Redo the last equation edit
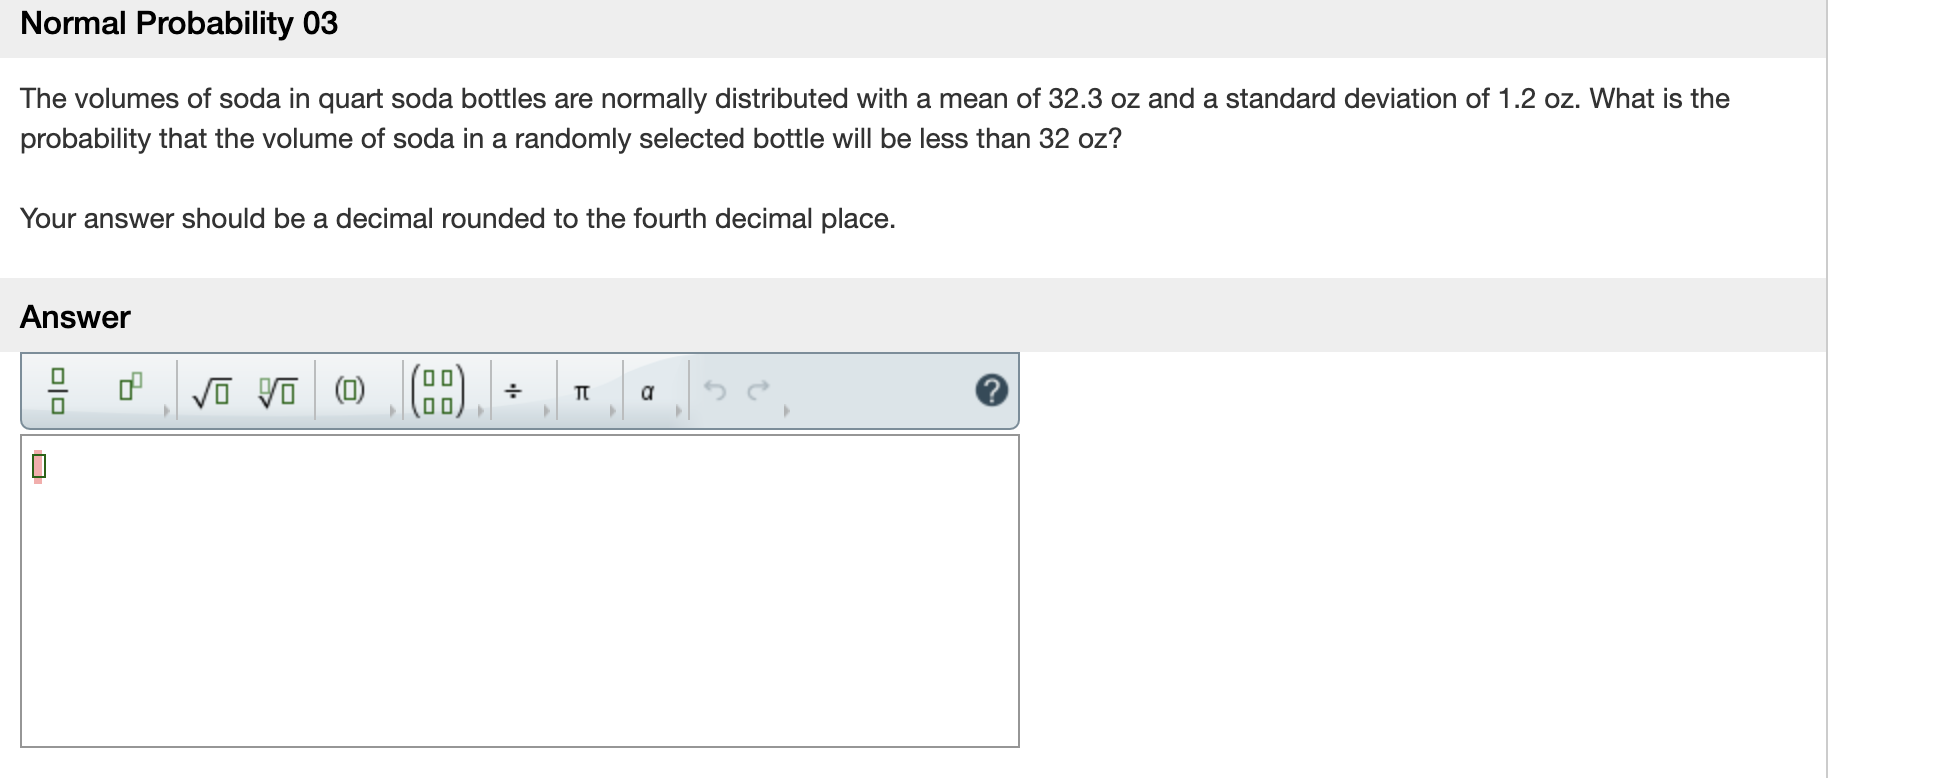Viewport: 1938px width, 778px height. tap(757, 390)
